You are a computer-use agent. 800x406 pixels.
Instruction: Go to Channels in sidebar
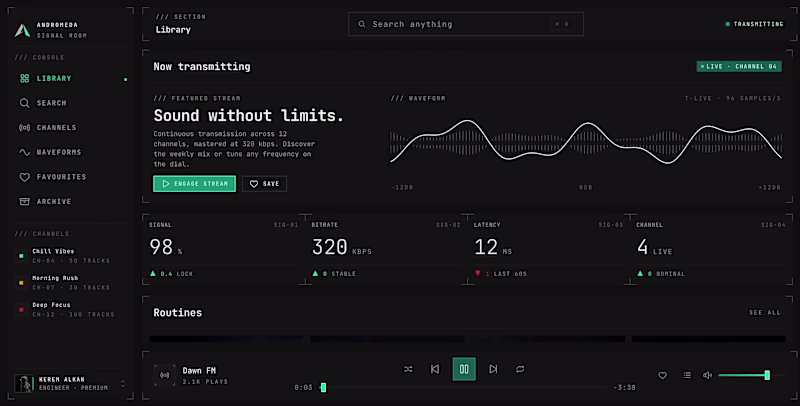pos(71,128)
